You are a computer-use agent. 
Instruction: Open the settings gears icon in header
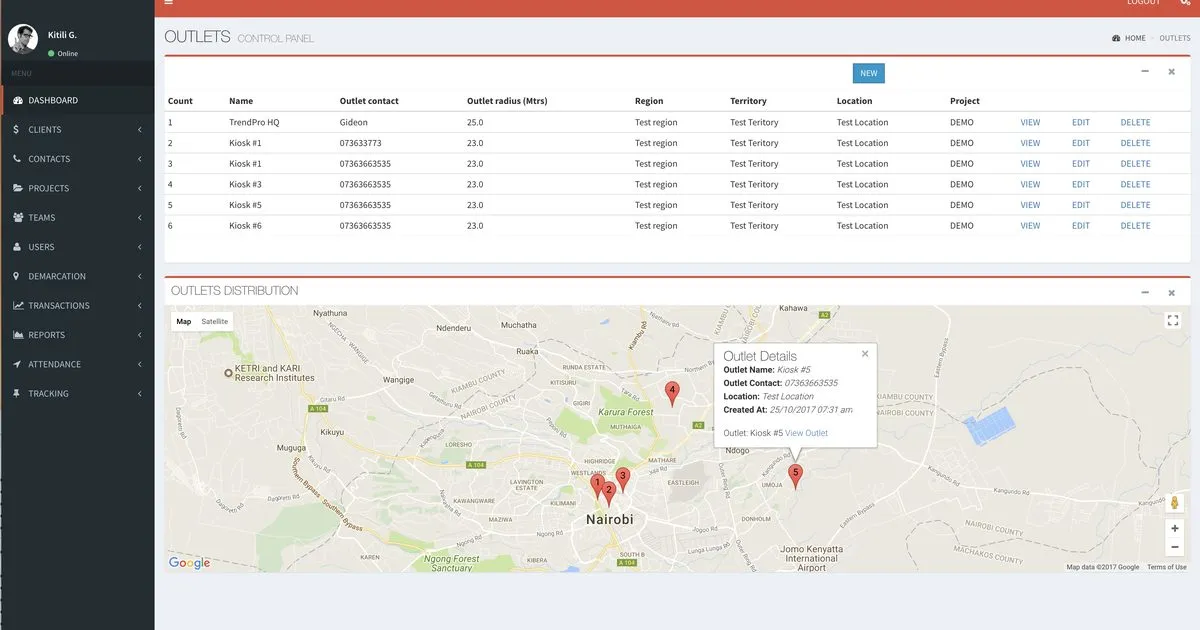1185,3
